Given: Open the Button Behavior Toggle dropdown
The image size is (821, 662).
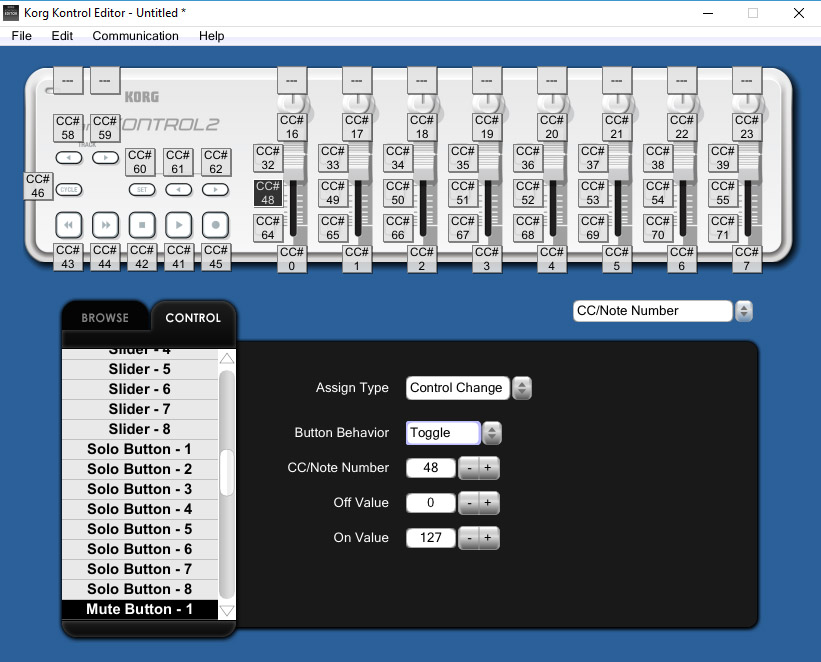Looking at the screenshot, I should (443, 433).
